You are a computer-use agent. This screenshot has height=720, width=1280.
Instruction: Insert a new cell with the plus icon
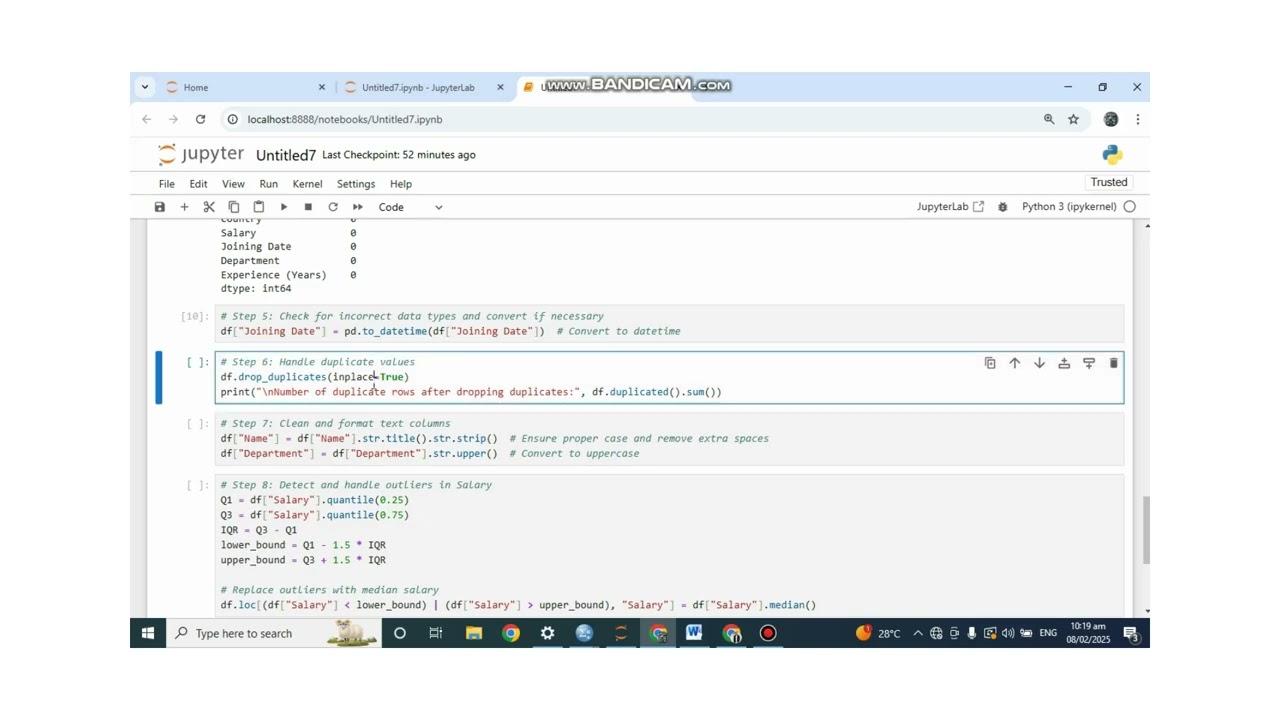184,207
